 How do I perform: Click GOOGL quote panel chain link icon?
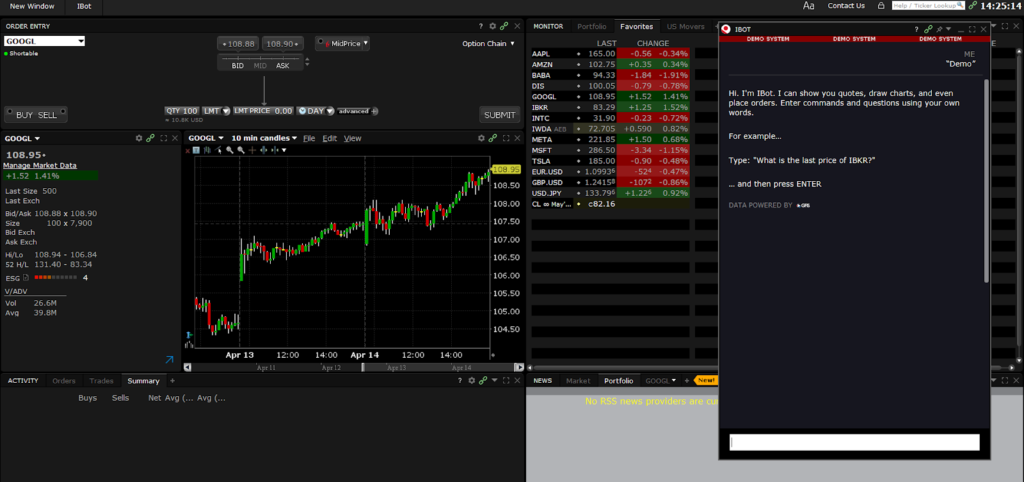(150, 138)
